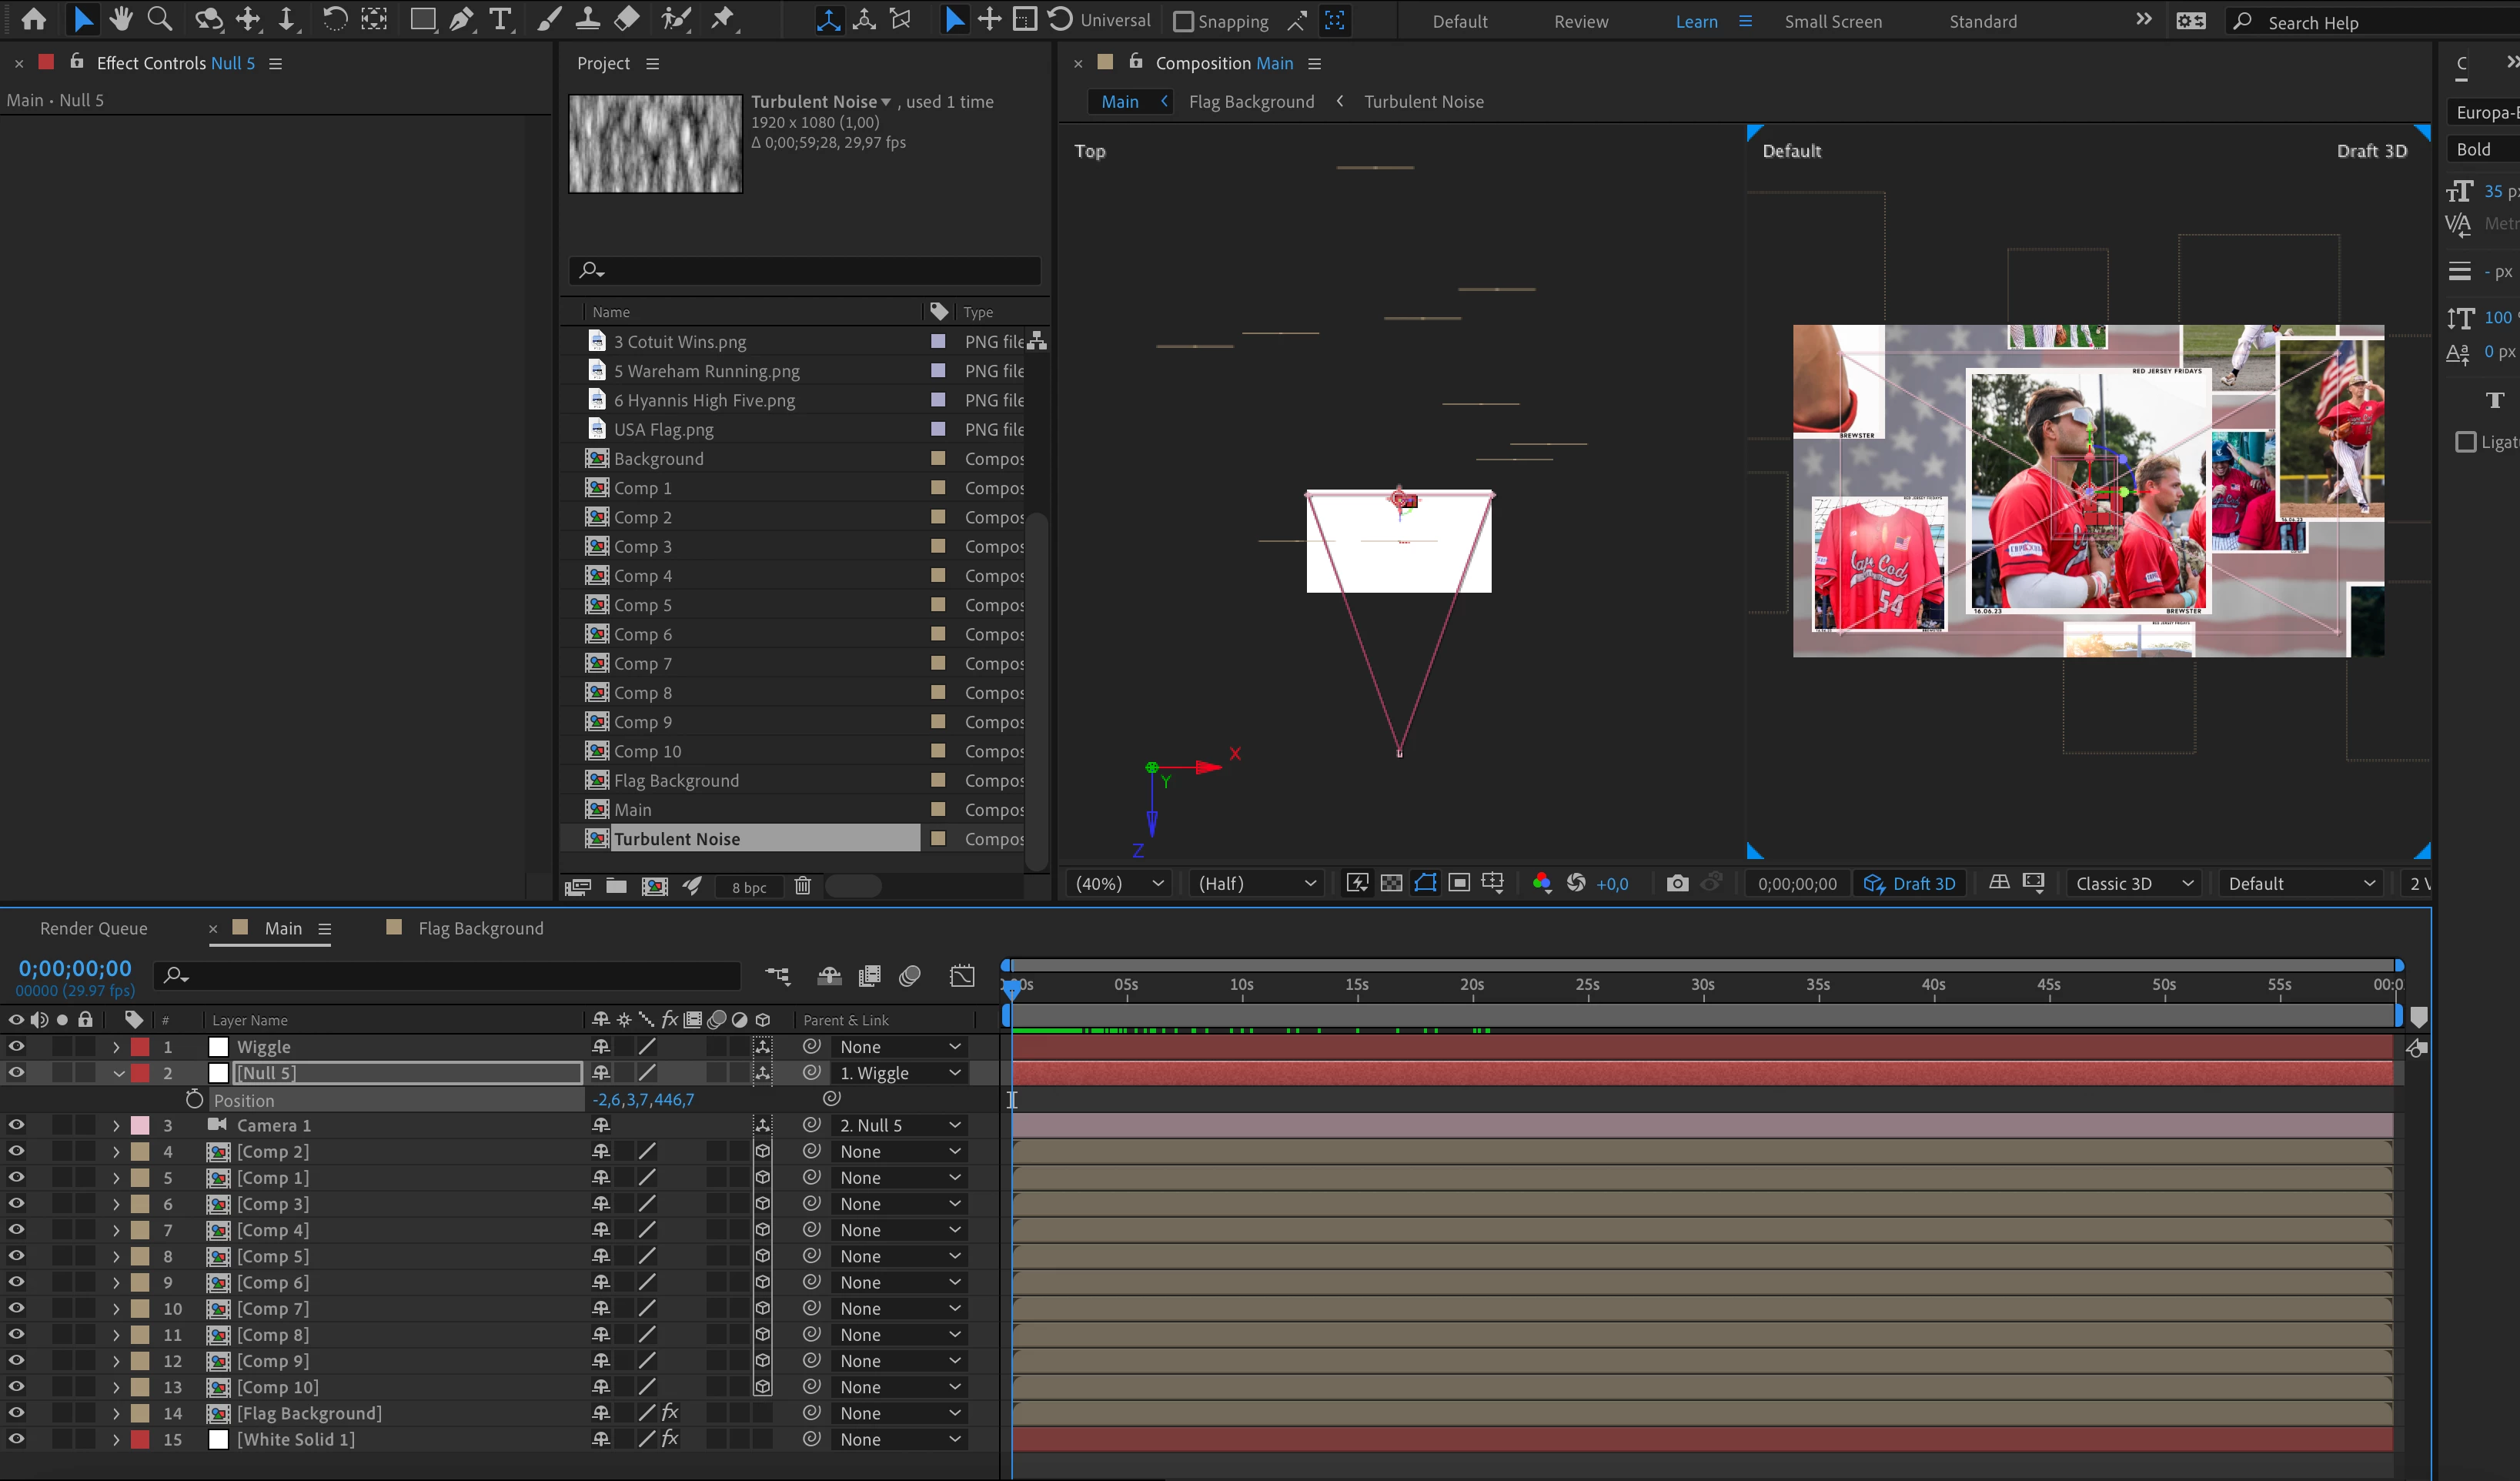Expand the Wiggle layer properties
Viewport: 2520px width, 1481px height.
tap(116, 1047)
